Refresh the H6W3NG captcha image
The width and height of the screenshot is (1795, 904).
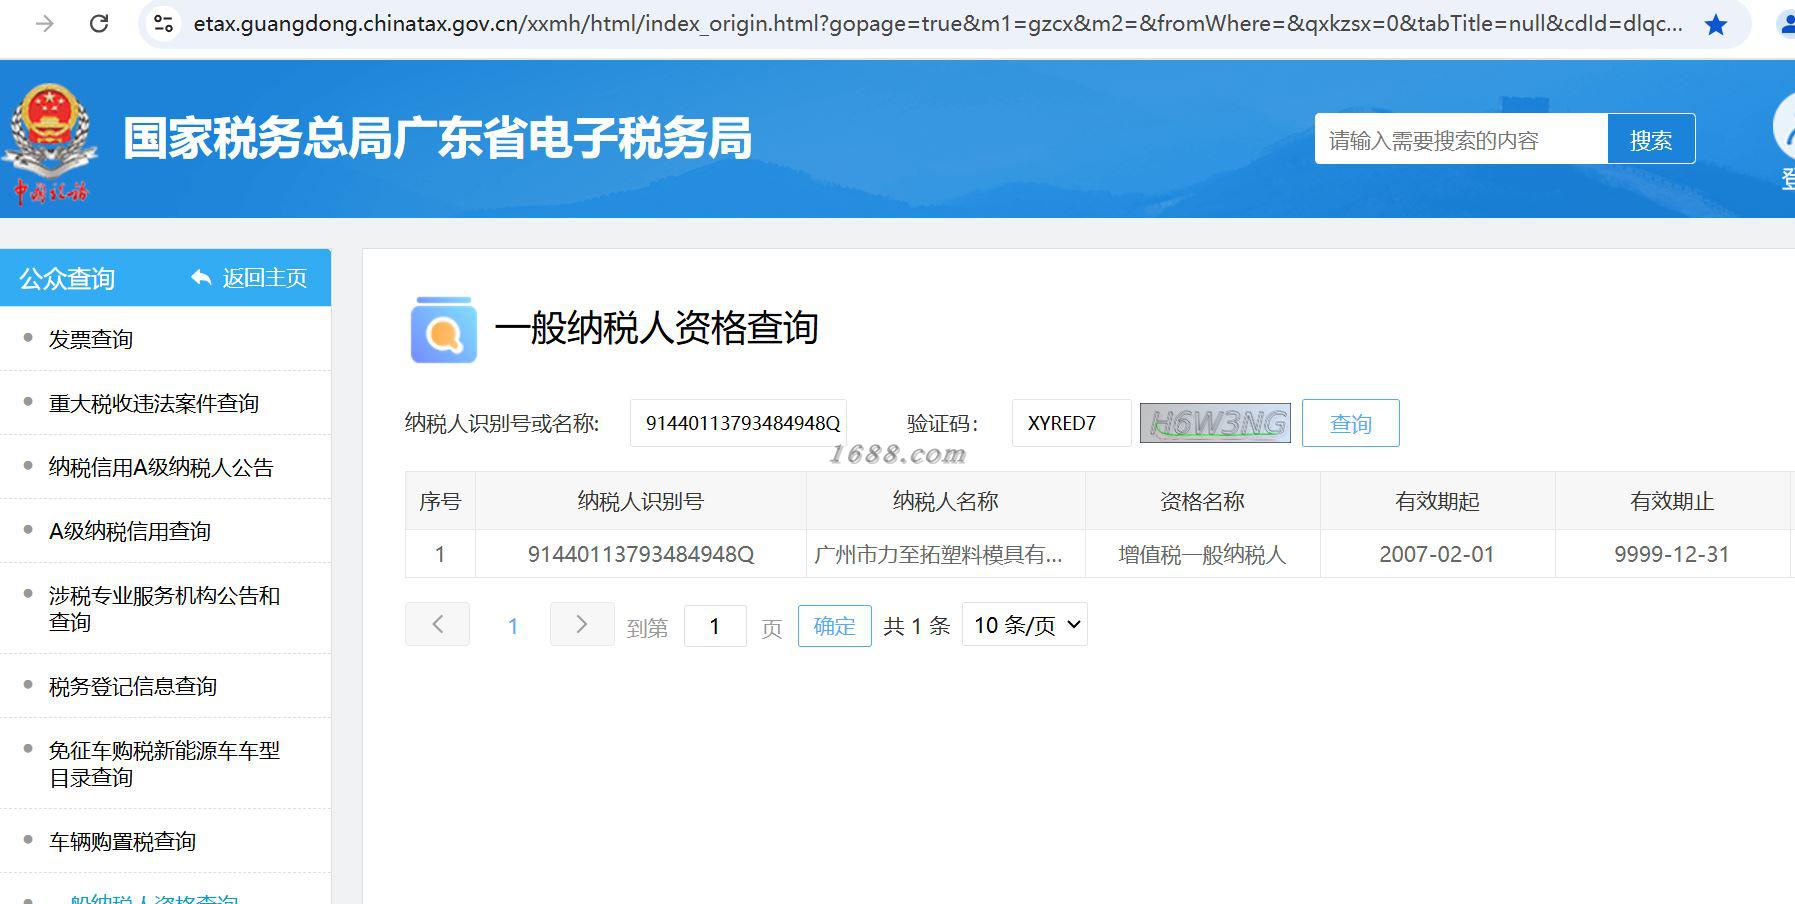point(1215,423)
